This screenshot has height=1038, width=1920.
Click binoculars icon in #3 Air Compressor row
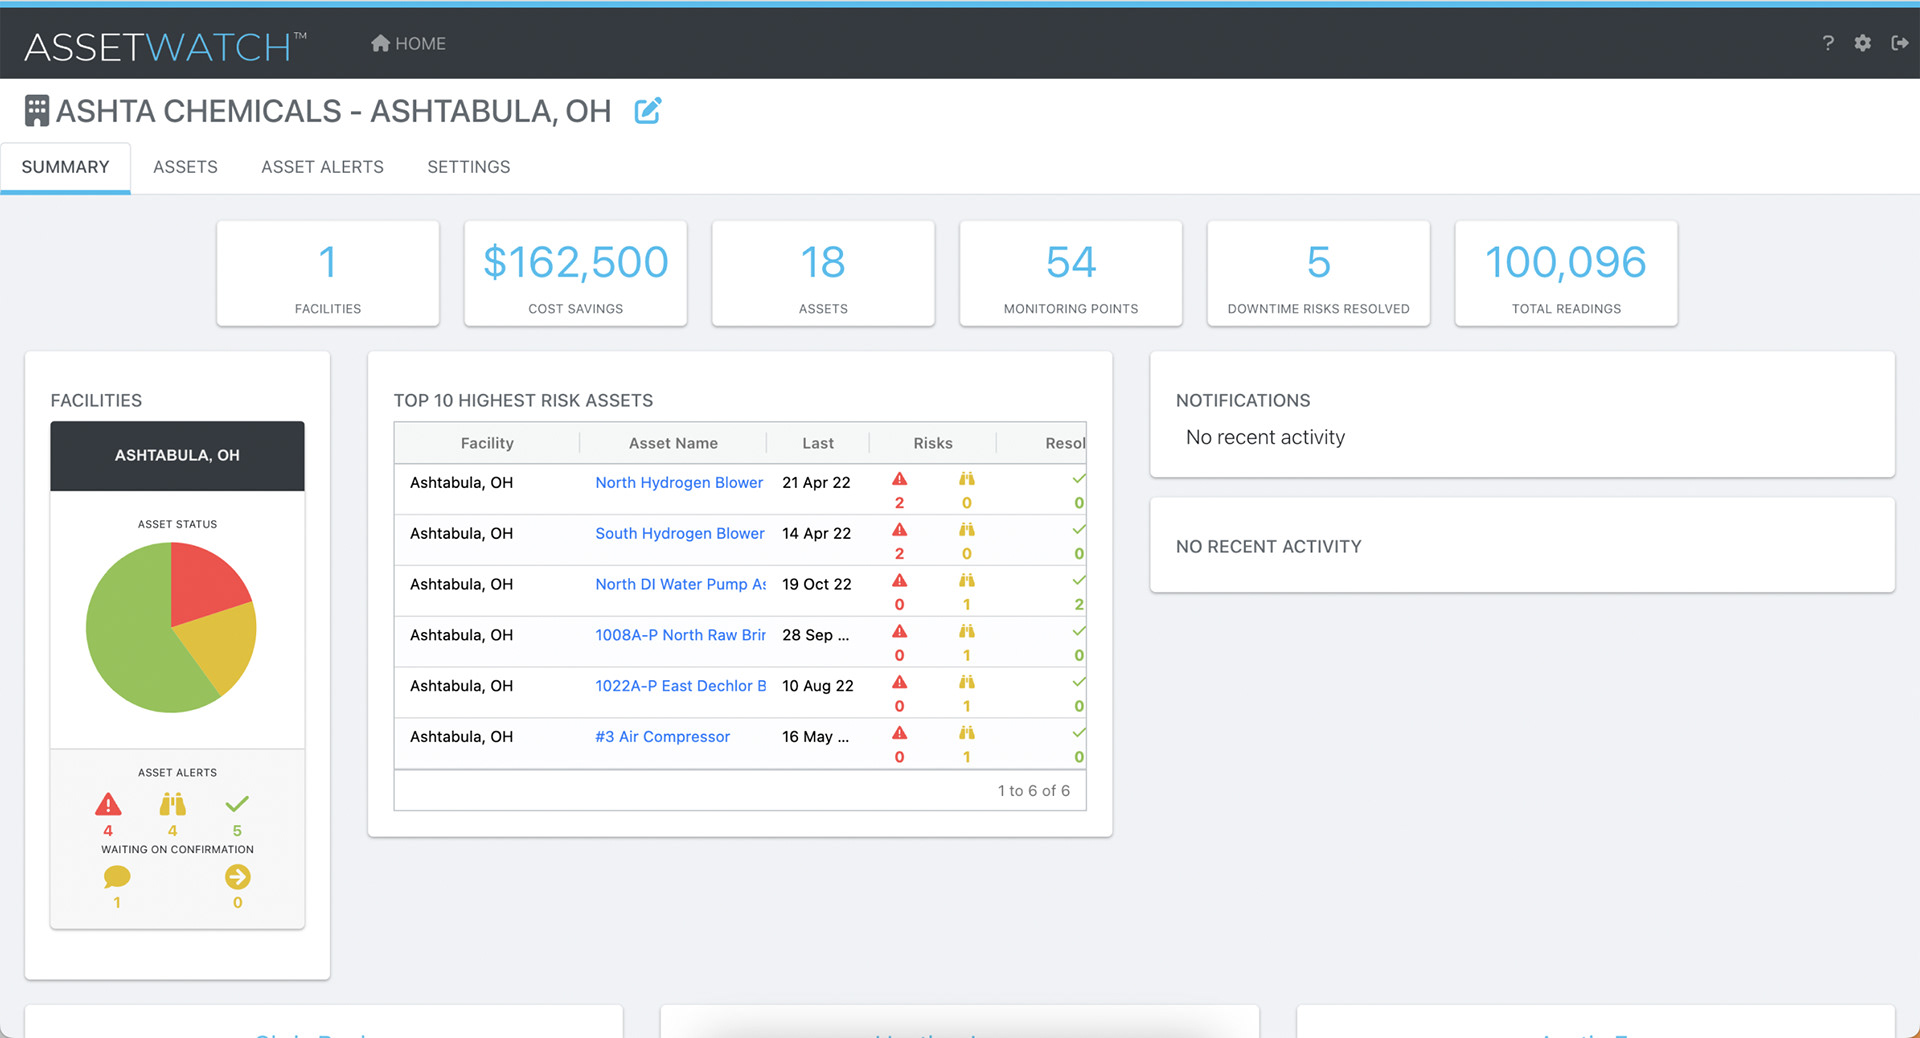click(x=967, y=734)
